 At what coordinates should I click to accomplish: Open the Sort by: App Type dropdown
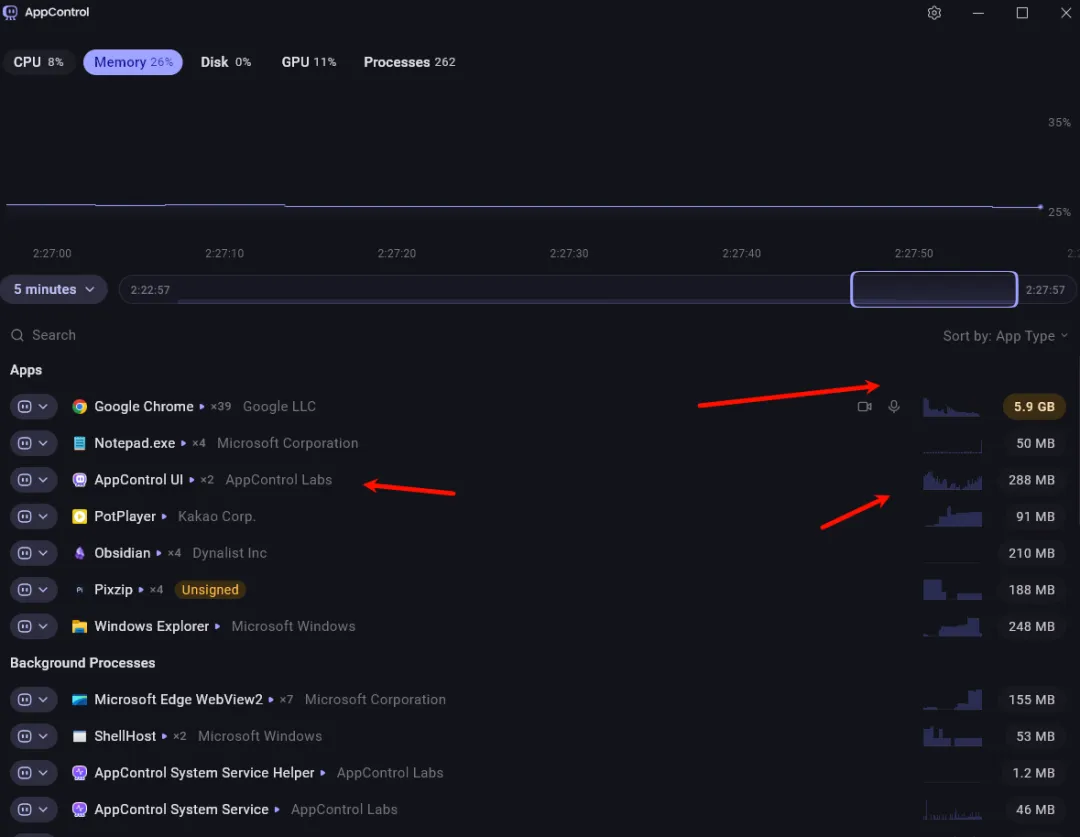coord(1005,335)
